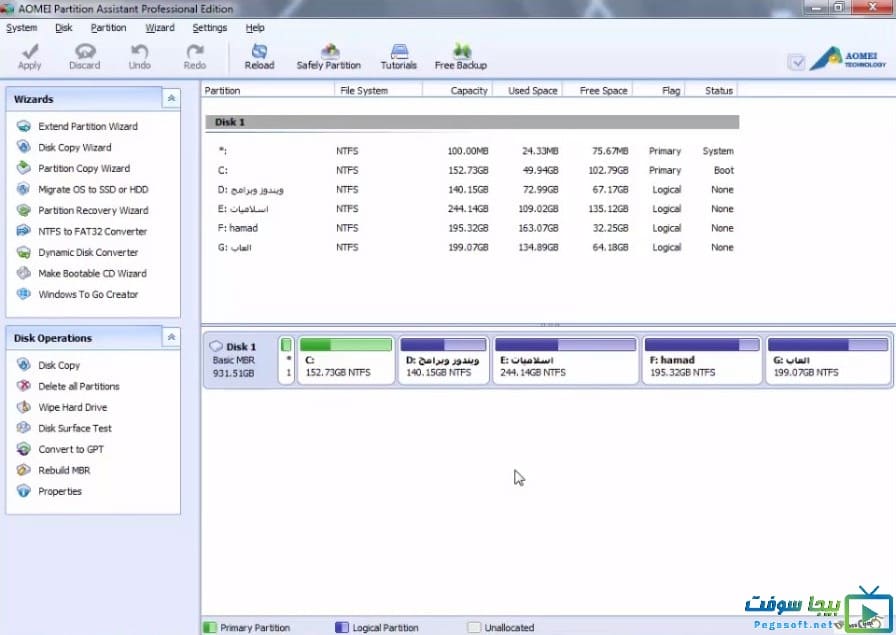The height and width of the screenshot is (635, 896).
Task: Start the Make Bootable CD Wizard
Action: coord(93,273)
